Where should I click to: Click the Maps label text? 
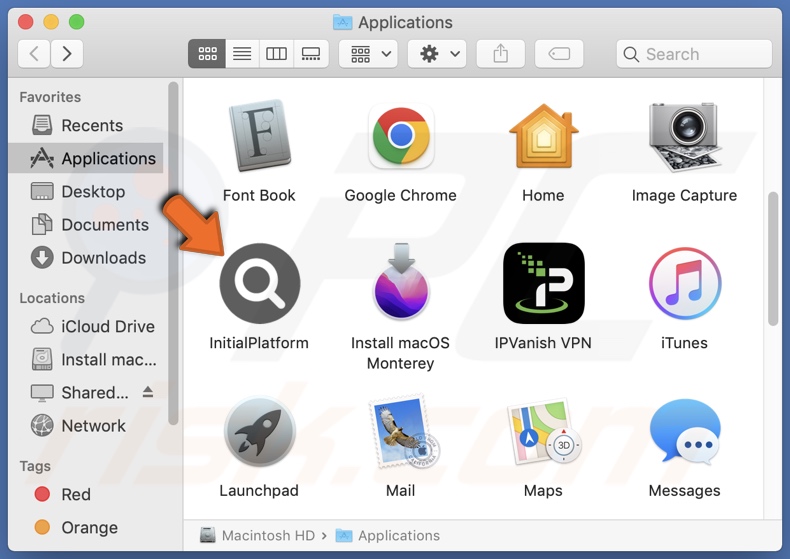coord(543,491)
